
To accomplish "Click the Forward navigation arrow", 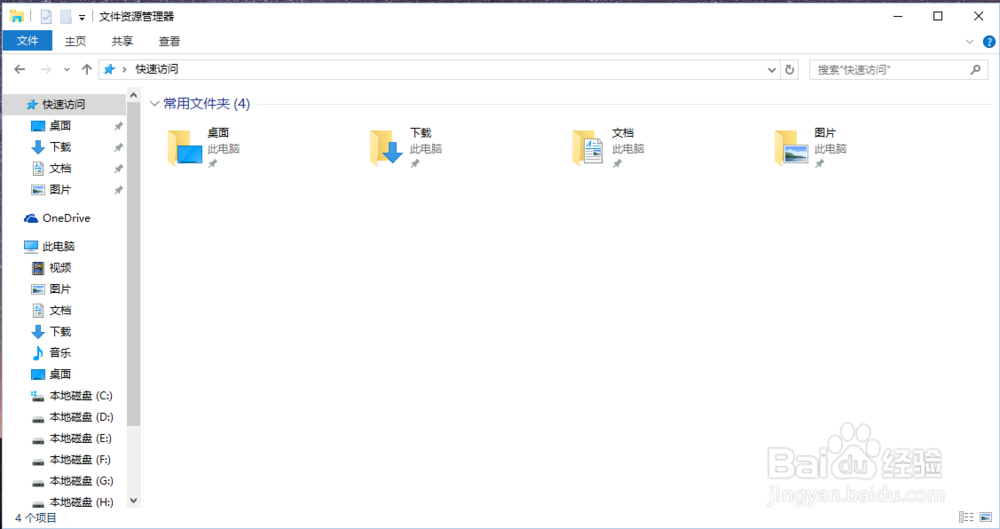I will click(45, 69).
